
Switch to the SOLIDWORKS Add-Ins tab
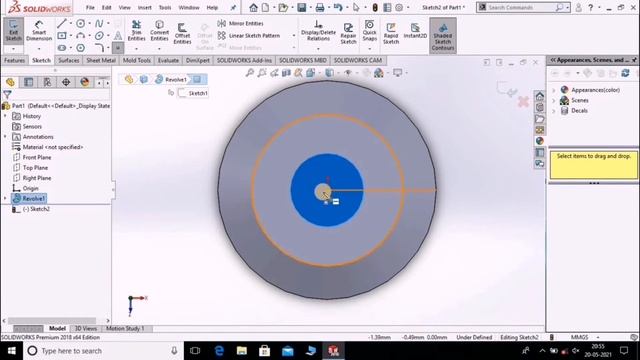pos(244,60)
